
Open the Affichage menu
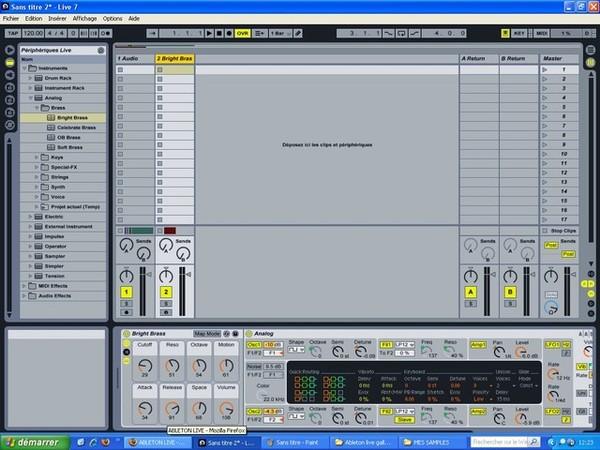pyautogui.click(x=85, y=18)
